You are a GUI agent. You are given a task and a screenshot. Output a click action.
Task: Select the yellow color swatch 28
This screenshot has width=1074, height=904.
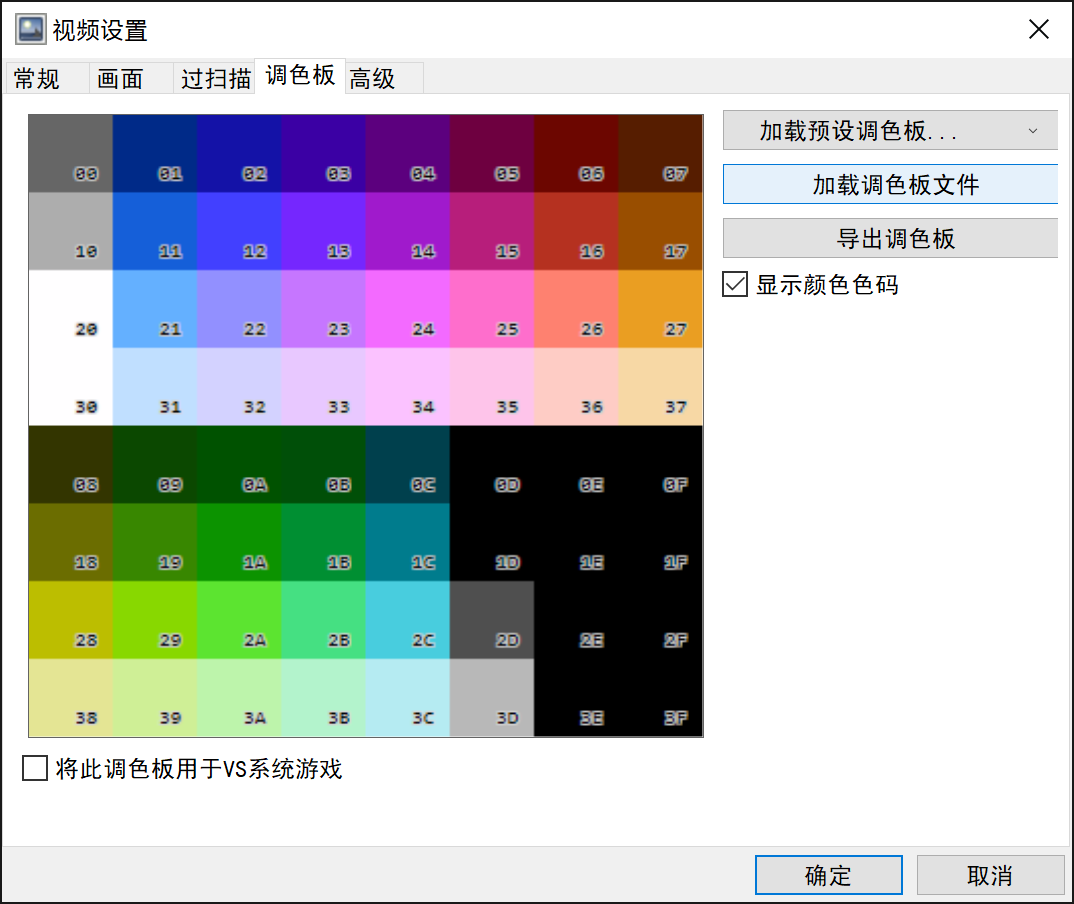tap(71, 620)
